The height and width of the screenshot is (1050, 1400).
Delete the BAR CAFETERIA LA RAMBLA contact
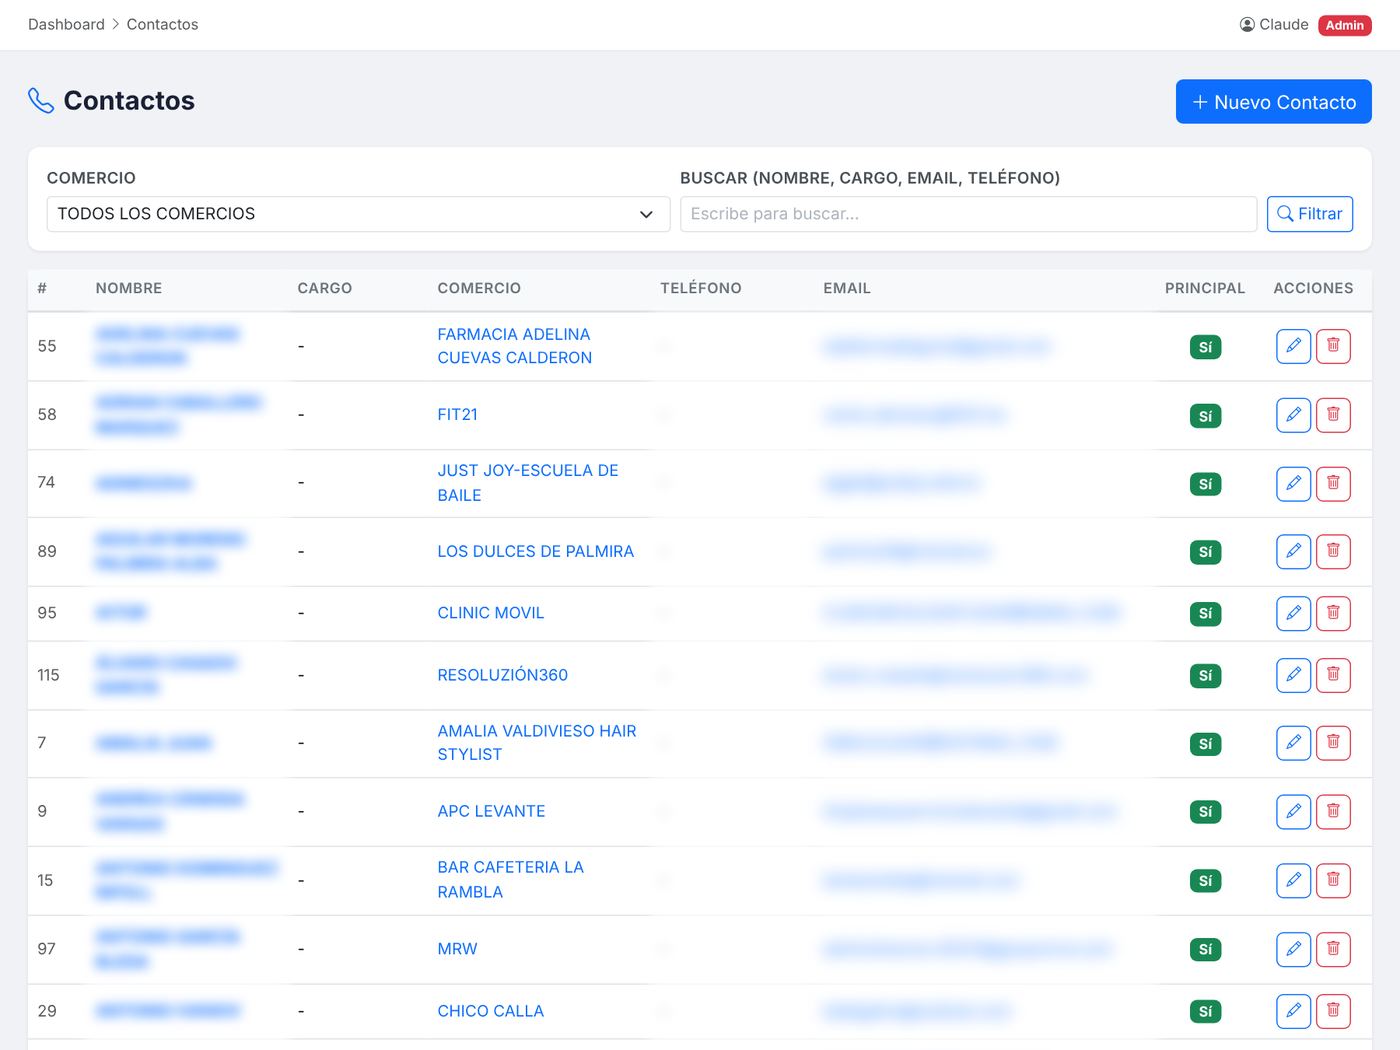pyautogui.click(x=1333, y=880)
